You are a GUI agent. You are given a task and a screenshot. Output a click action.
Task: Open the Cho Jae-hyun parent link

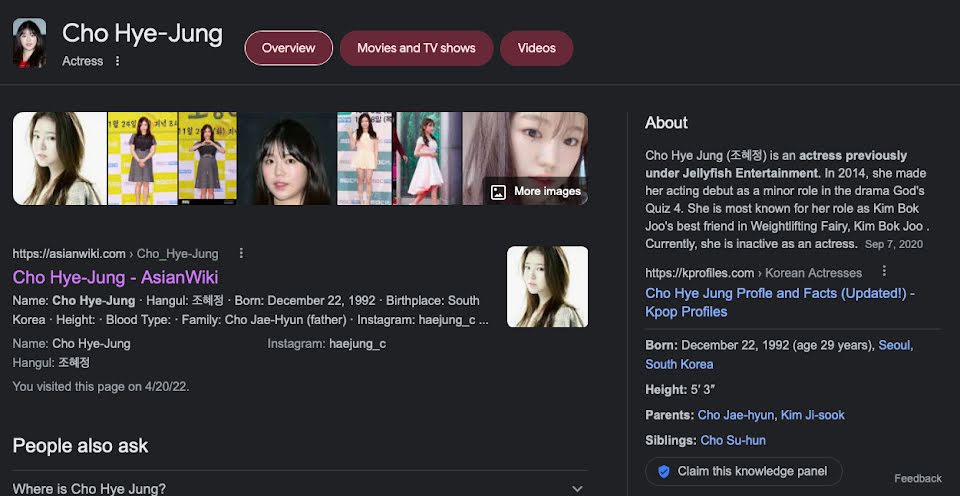click(x=735, y=415)
